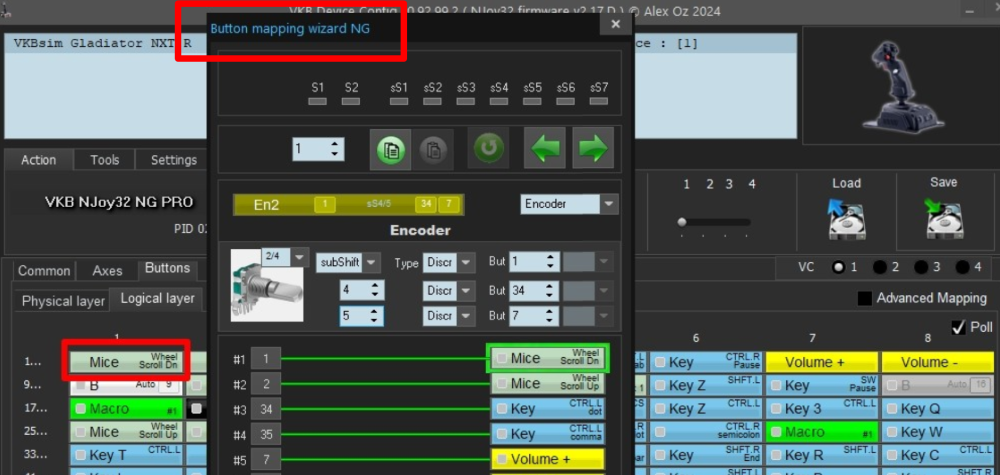This screenshot has height=475, width=1000.
Task: Tick the checkbox in the Key Q cell
Action: [892, 409]
